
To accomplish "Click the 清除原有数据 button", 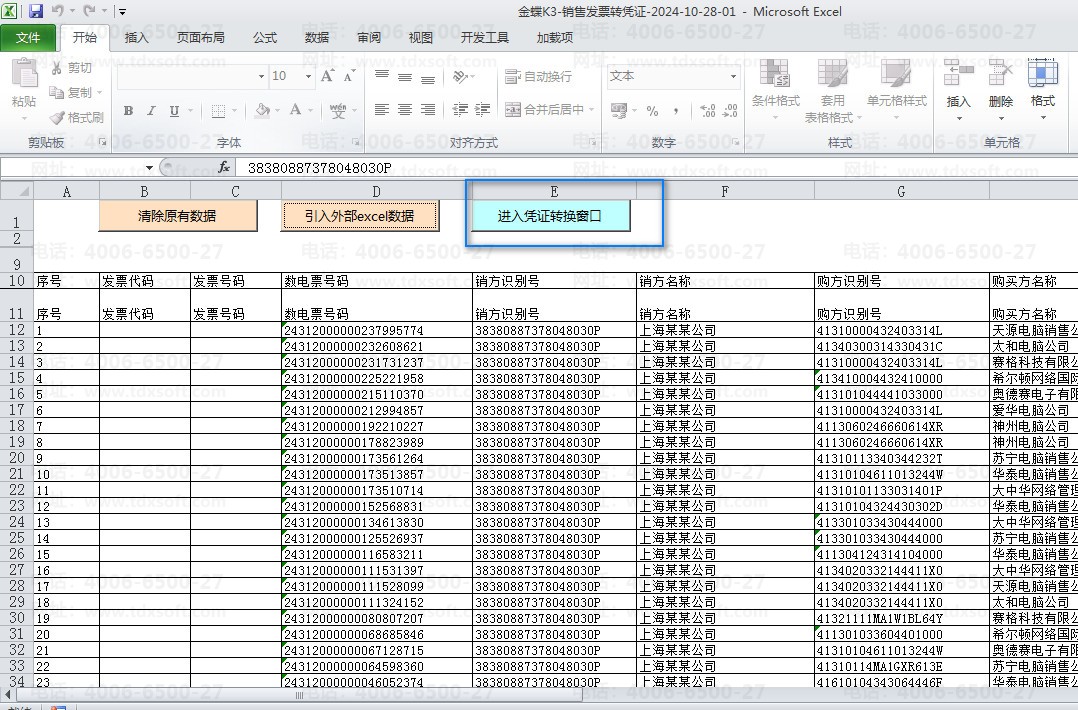I will pos(177,216).
